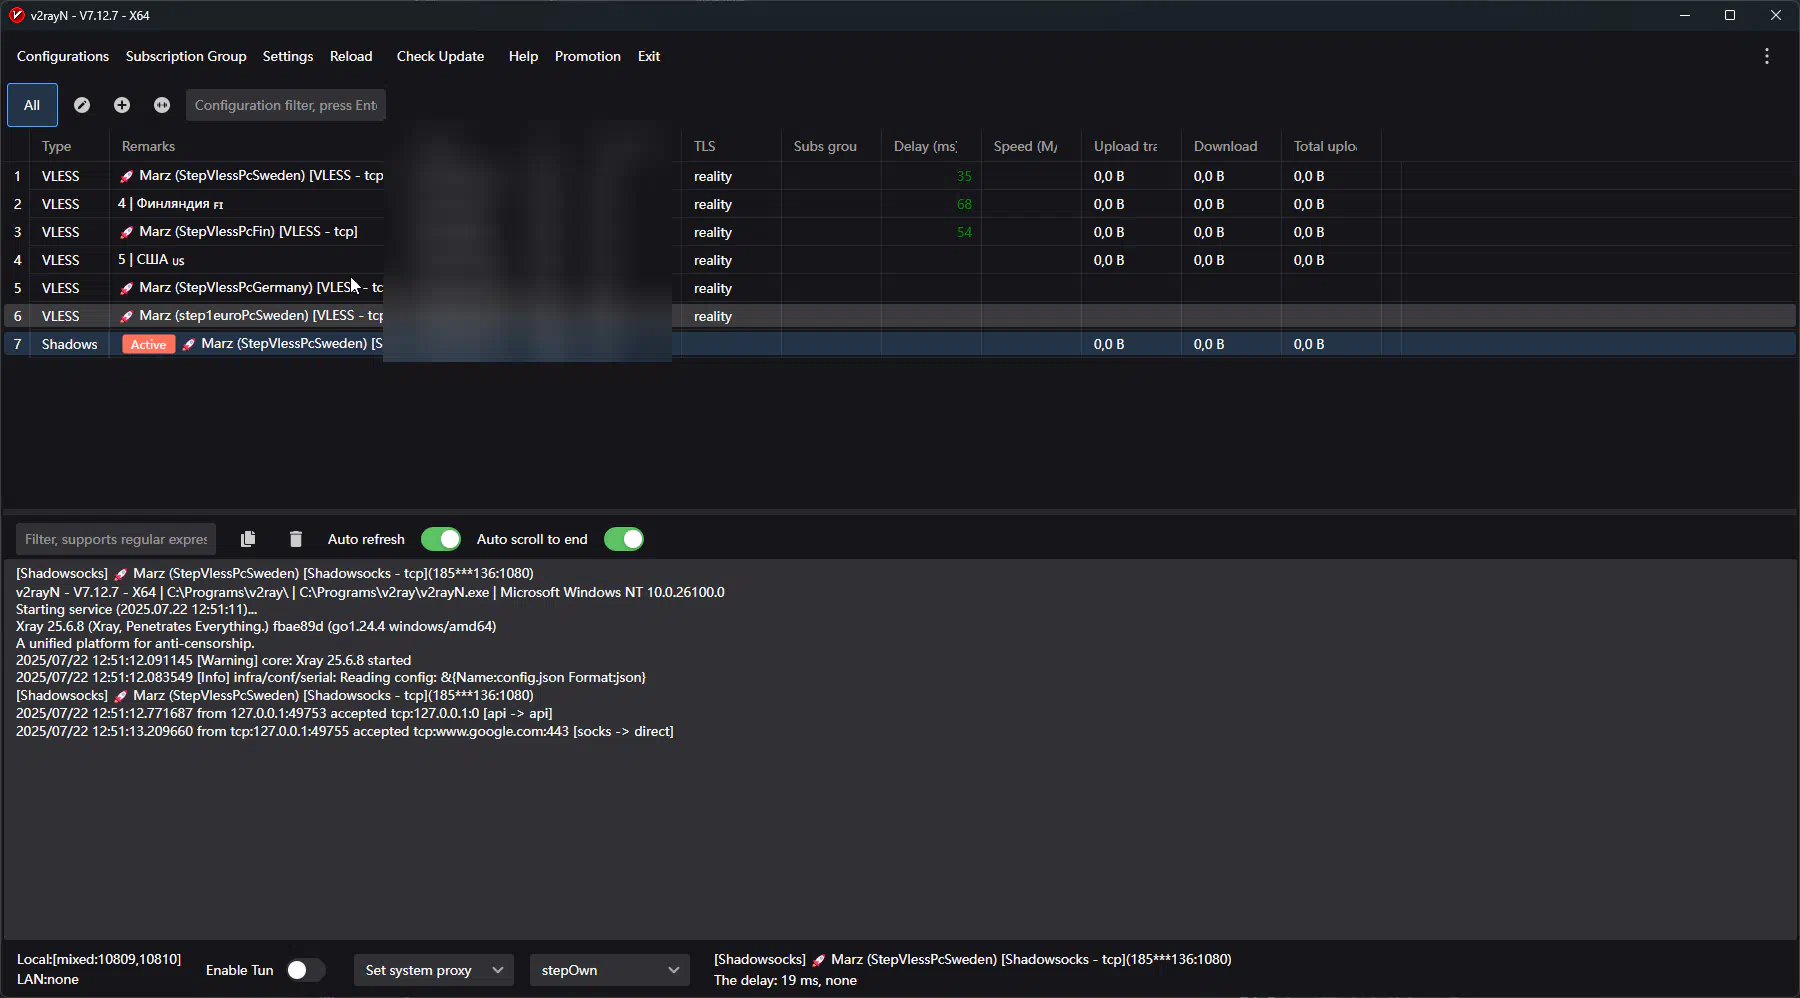The width and height of the screenshot is (1800, 998).
Task: Open the Check Update menu
Action: (440, 56)
